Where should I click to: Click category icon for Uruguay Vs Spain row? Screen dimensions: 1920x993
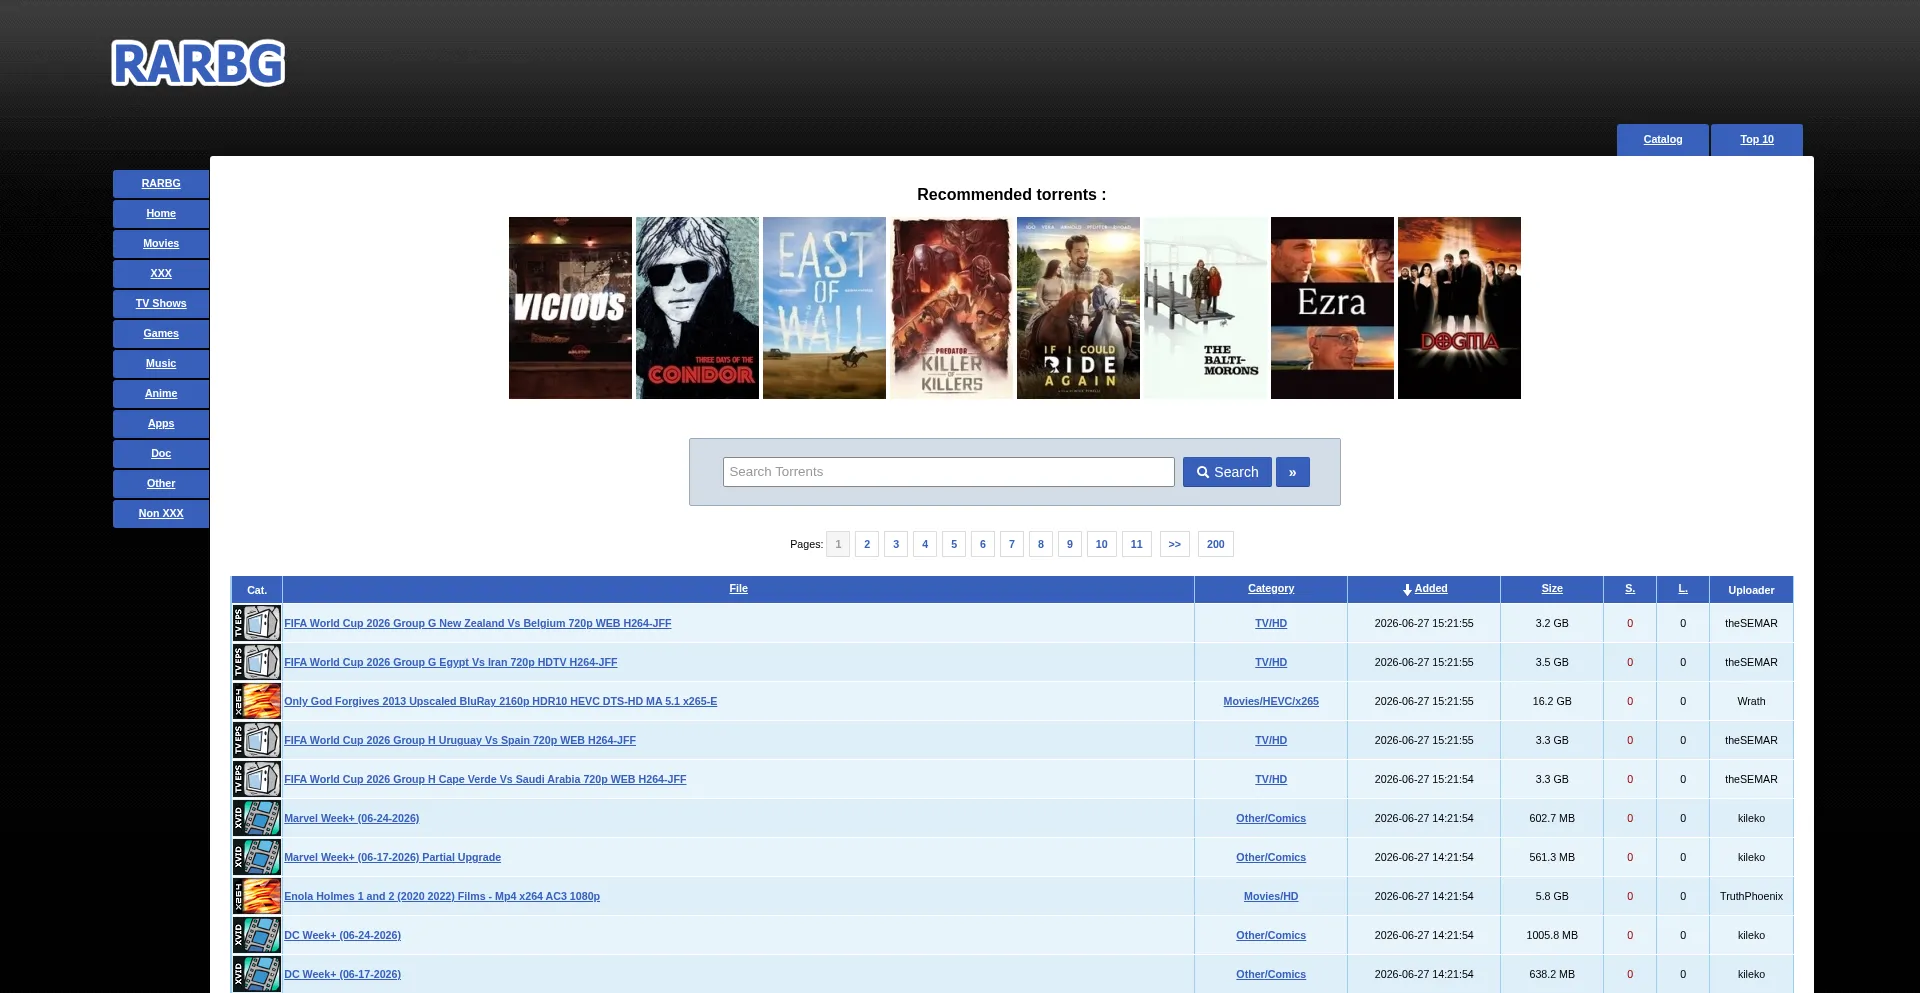(x=257, y=740)
